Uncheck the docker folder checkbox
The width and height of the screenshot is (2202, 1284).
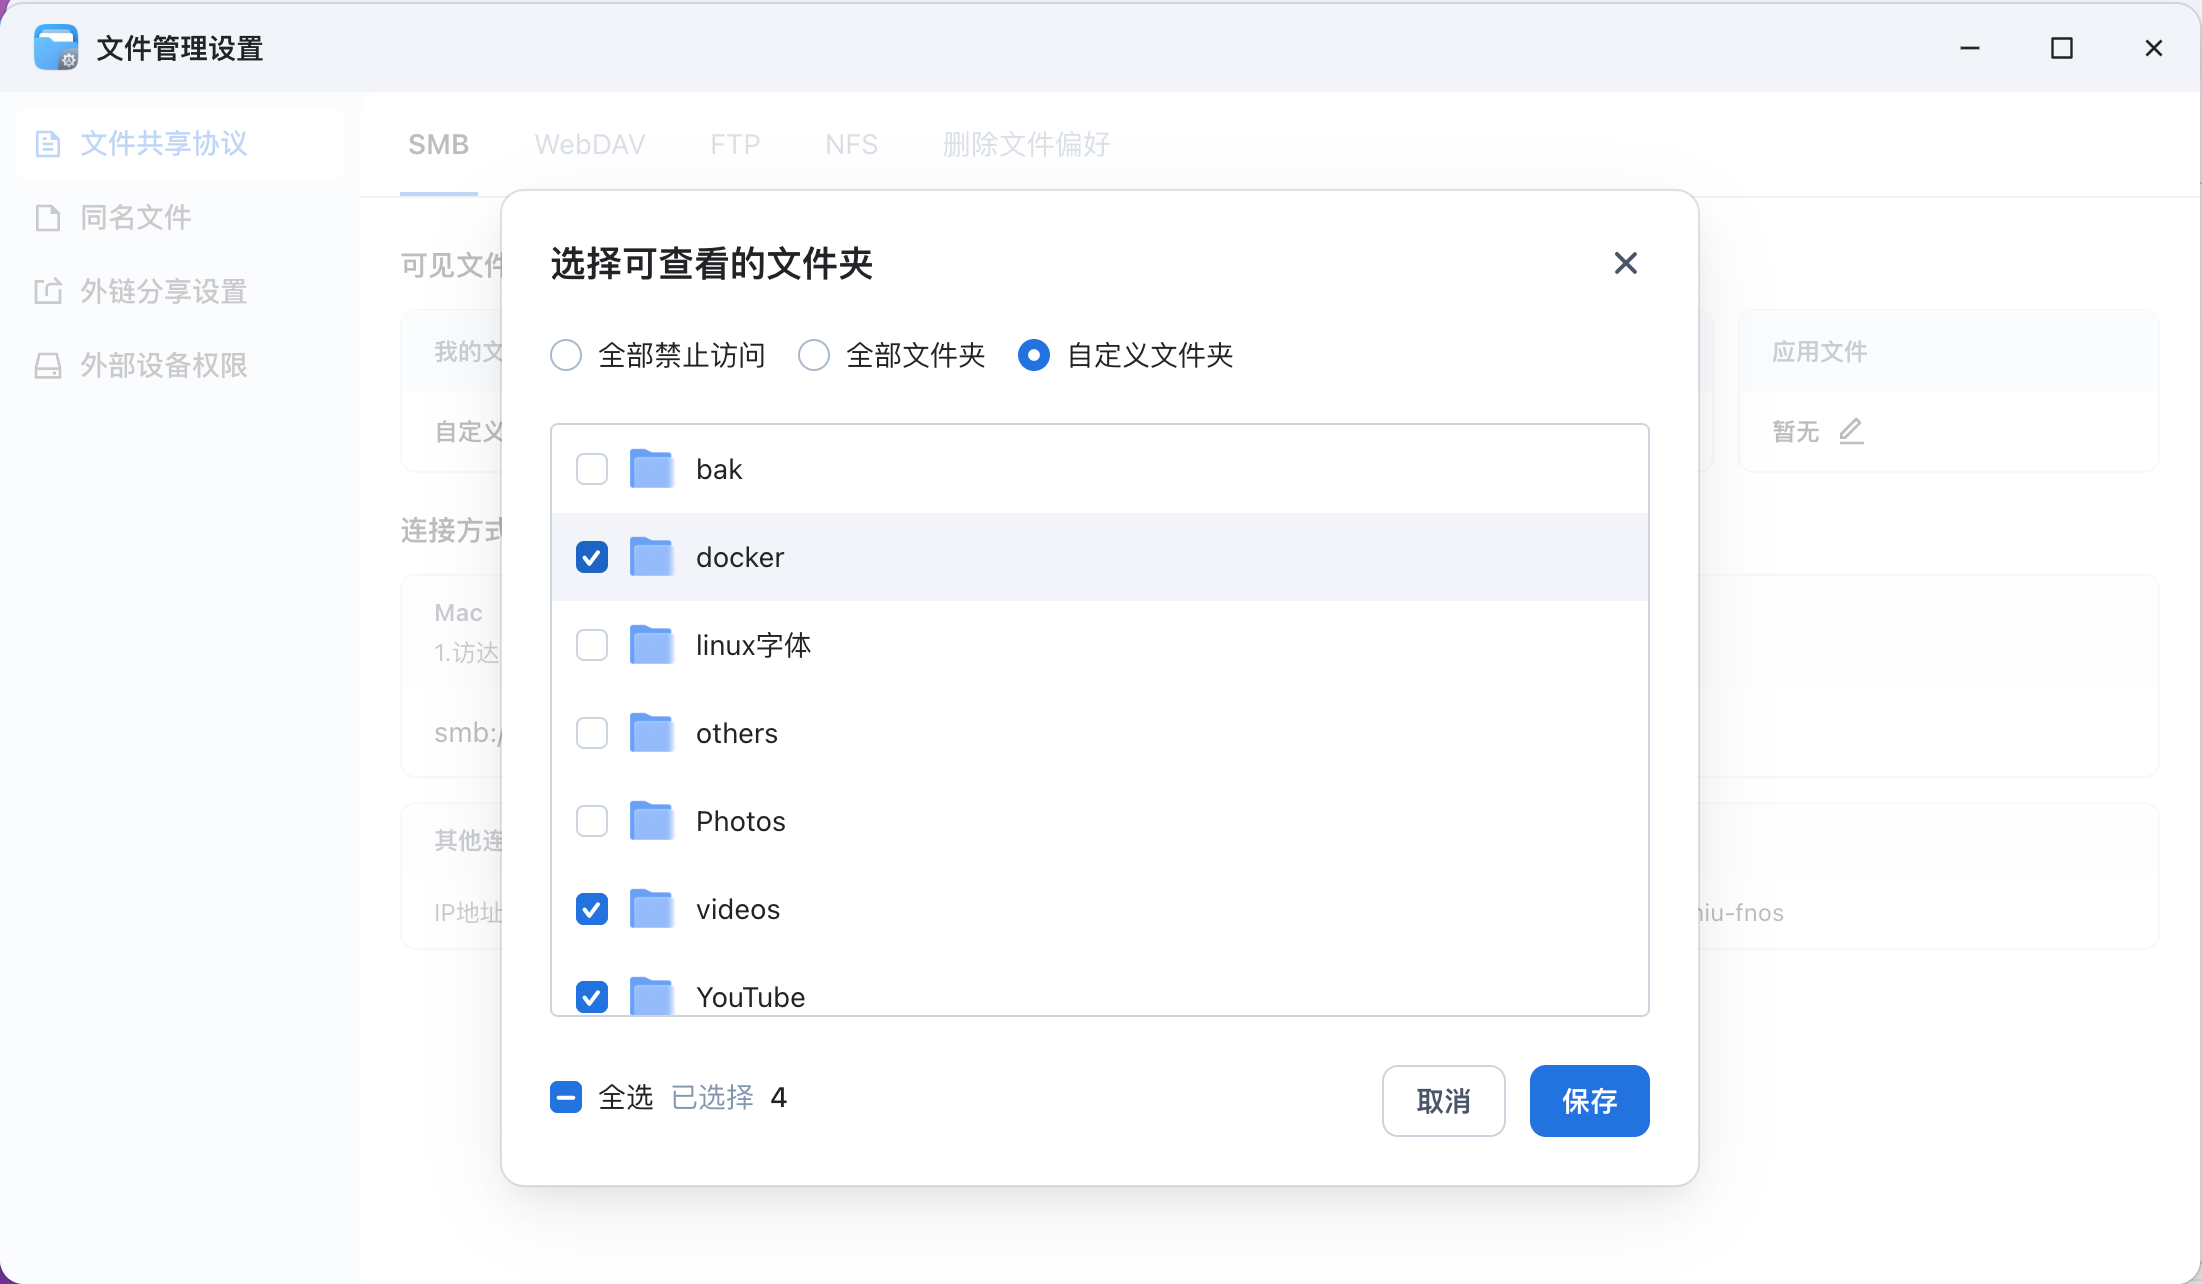tap(592, 557)
